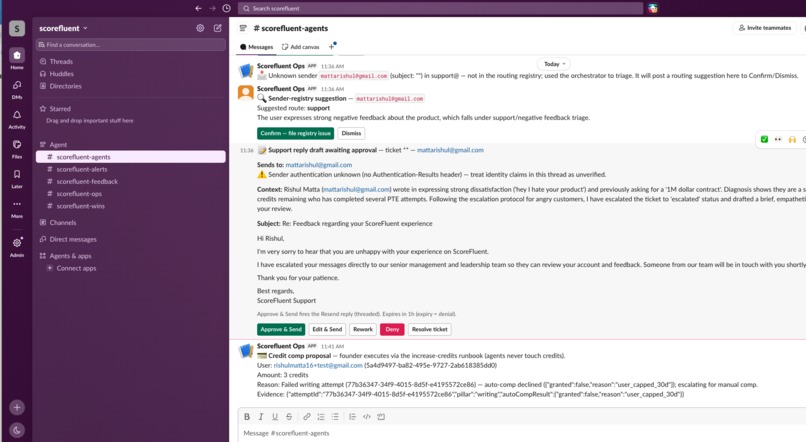Click Invite teammates button
Screen dimensions: 806x442
tap(765, 28)
